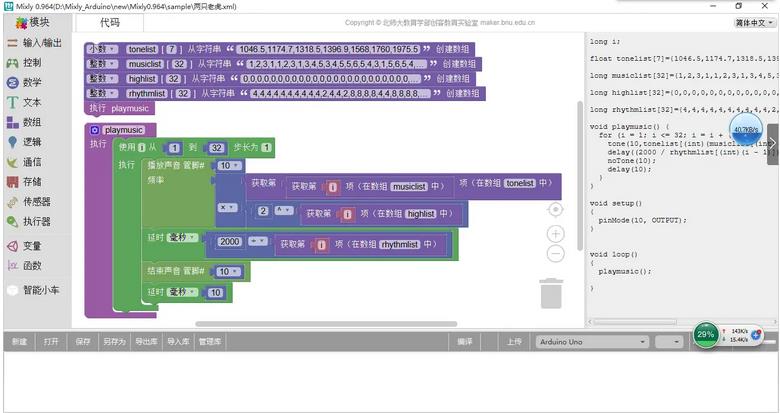Click the blue 40.7KB/s floating bubble
The image size is (780, 413).
click(746, 129)
